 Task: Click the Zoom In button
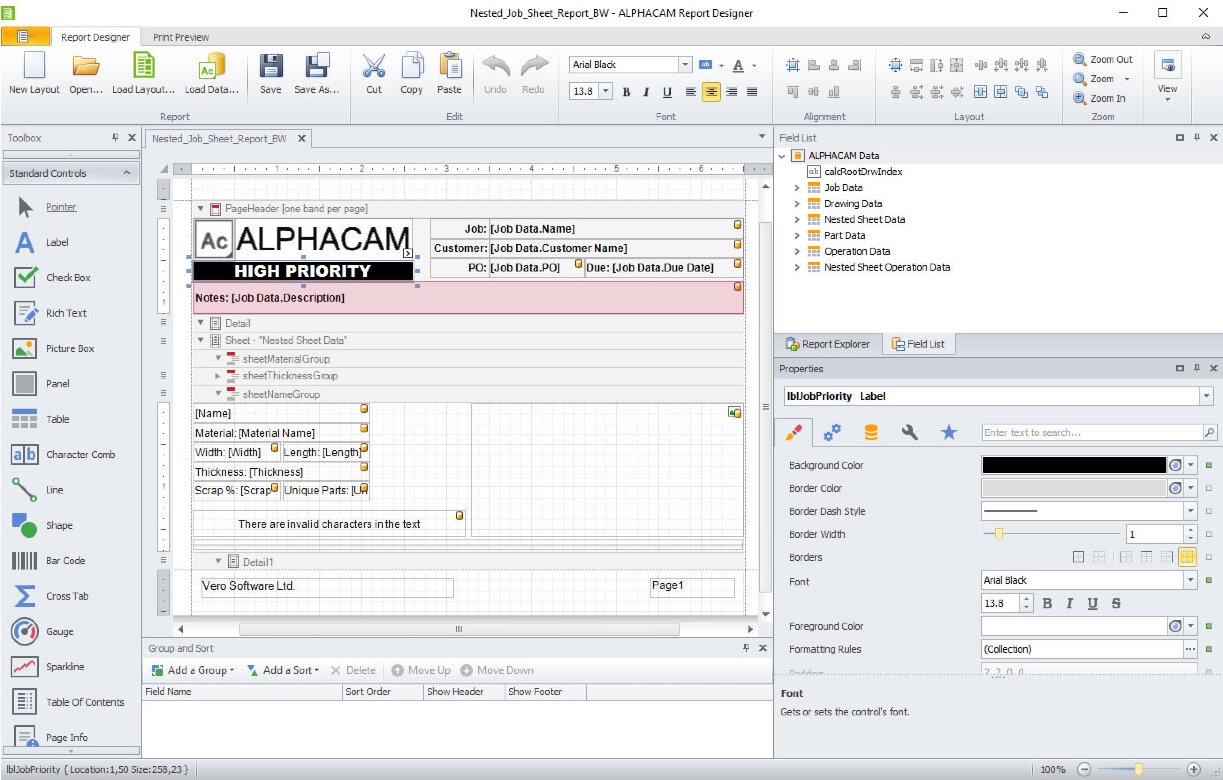(1099, 98)
